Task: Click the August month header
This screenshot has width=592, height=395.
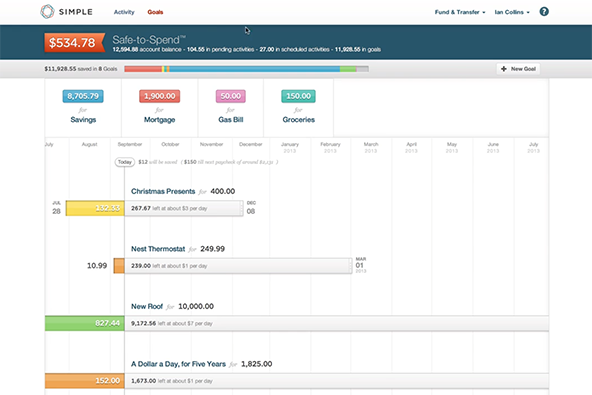Action: pyautogui.click(x=89, y=144)
